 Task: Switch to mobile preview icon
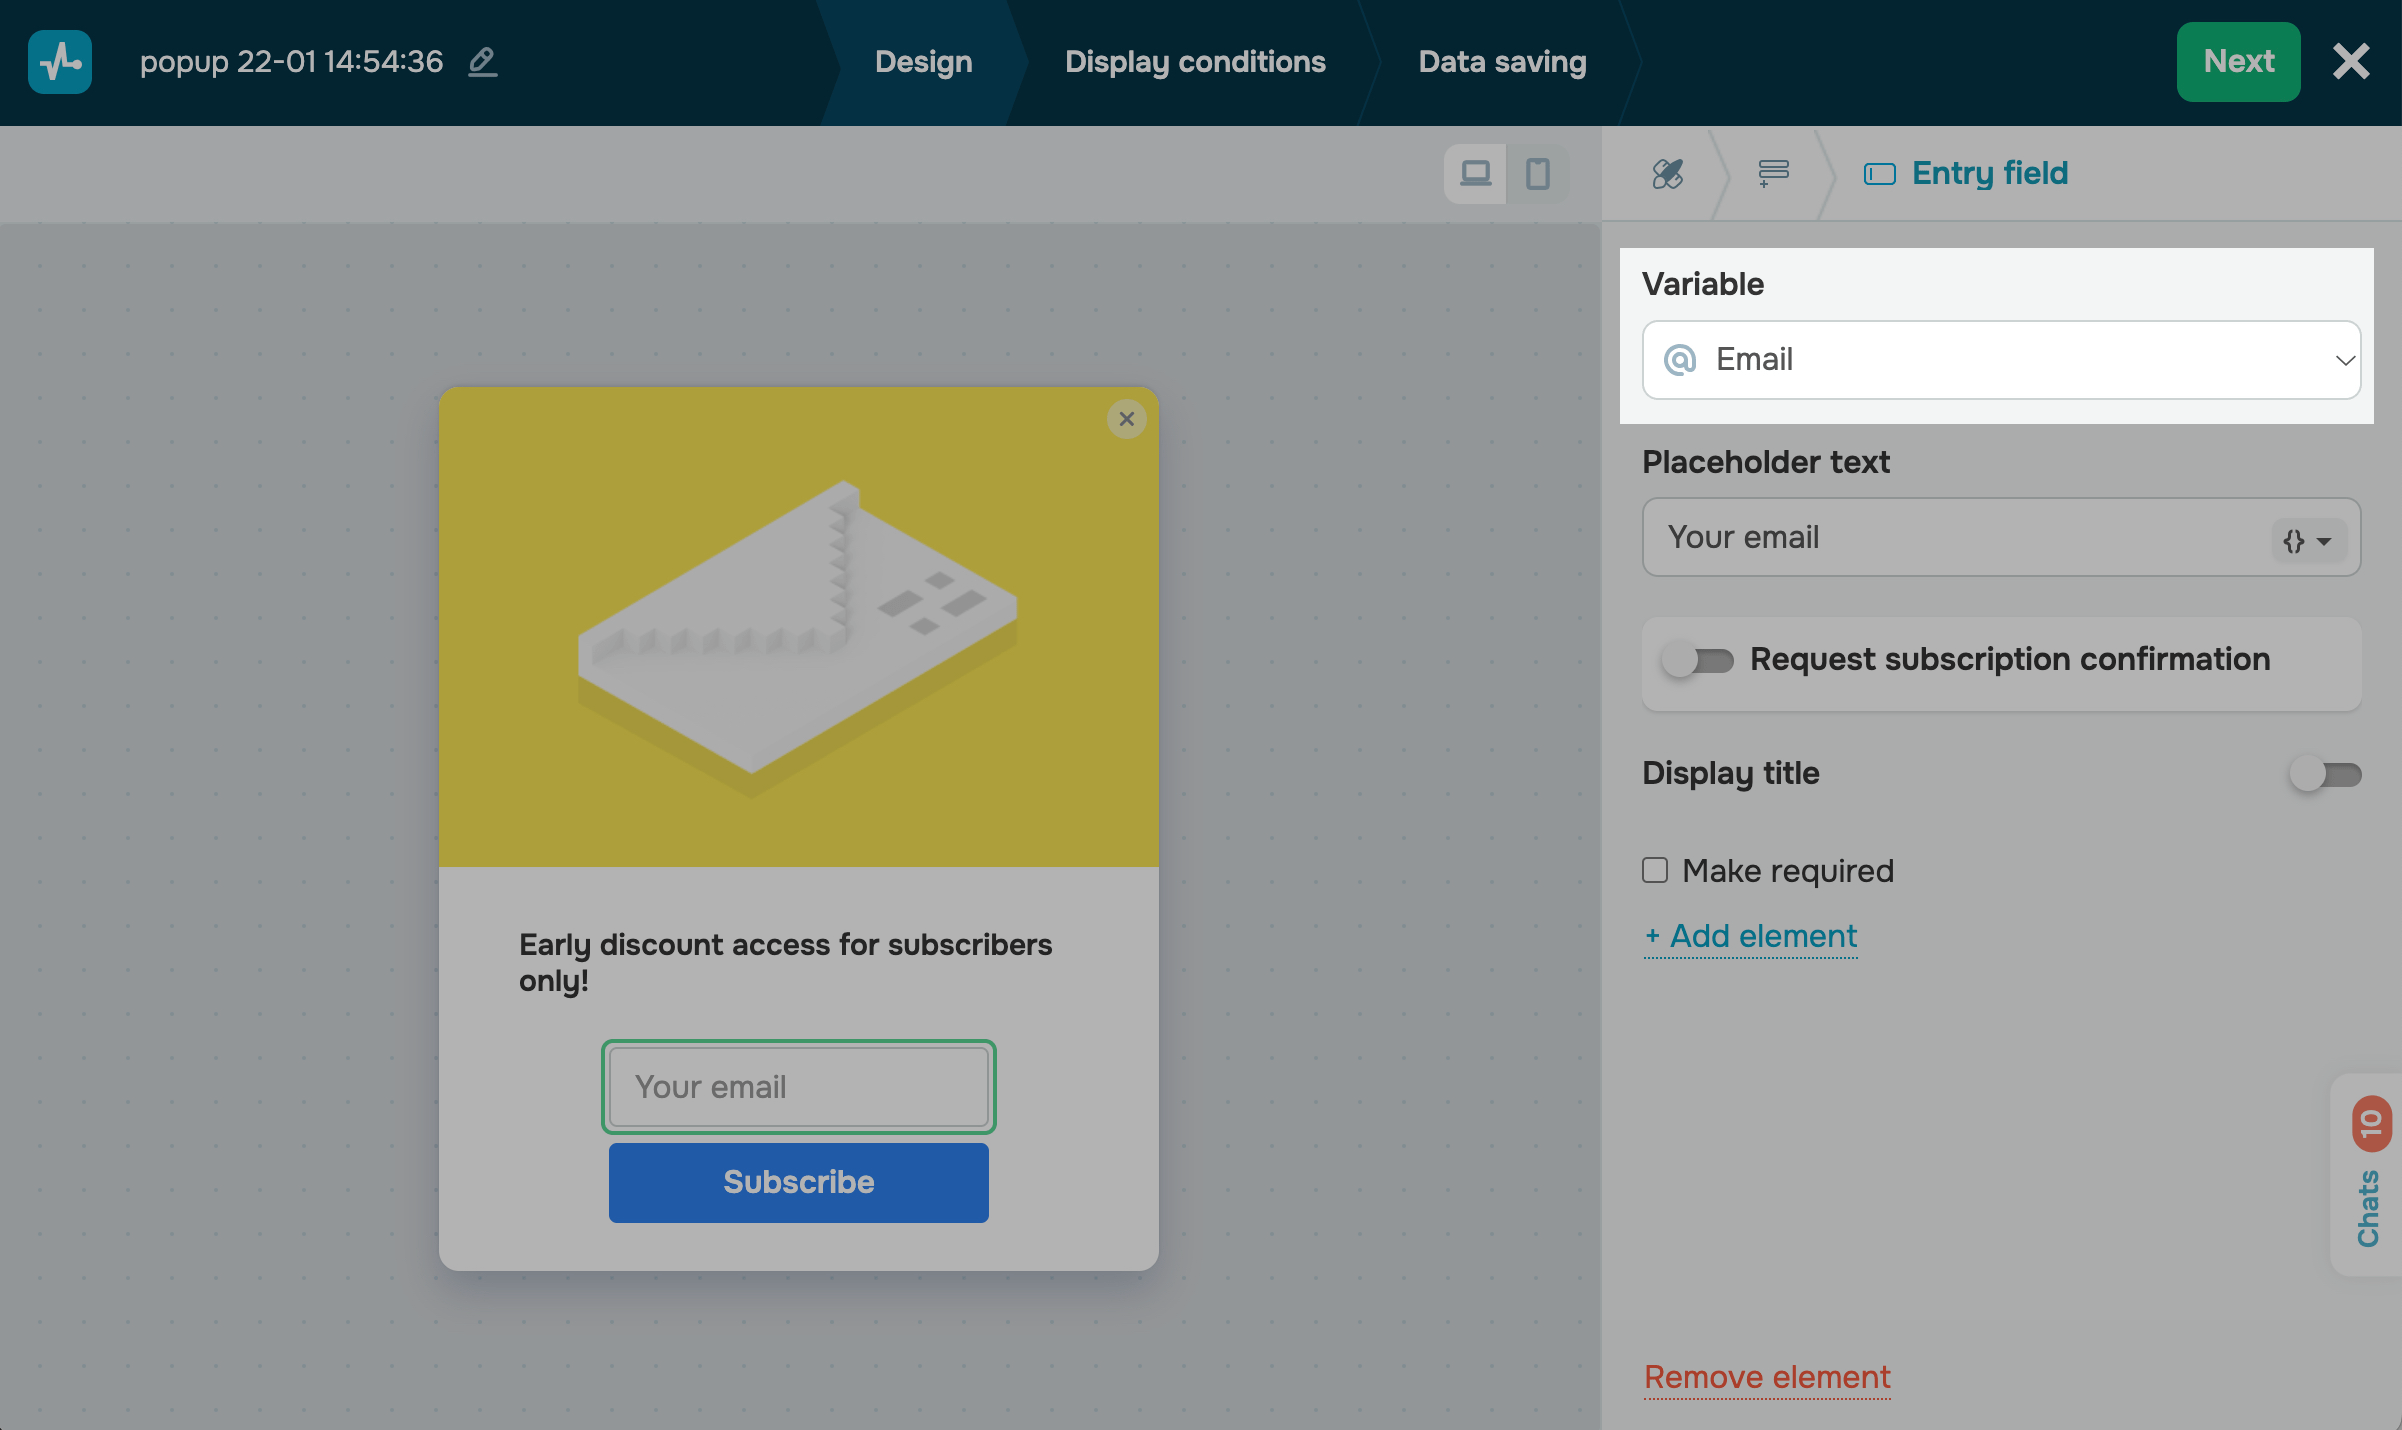(x=1538, y=174)
